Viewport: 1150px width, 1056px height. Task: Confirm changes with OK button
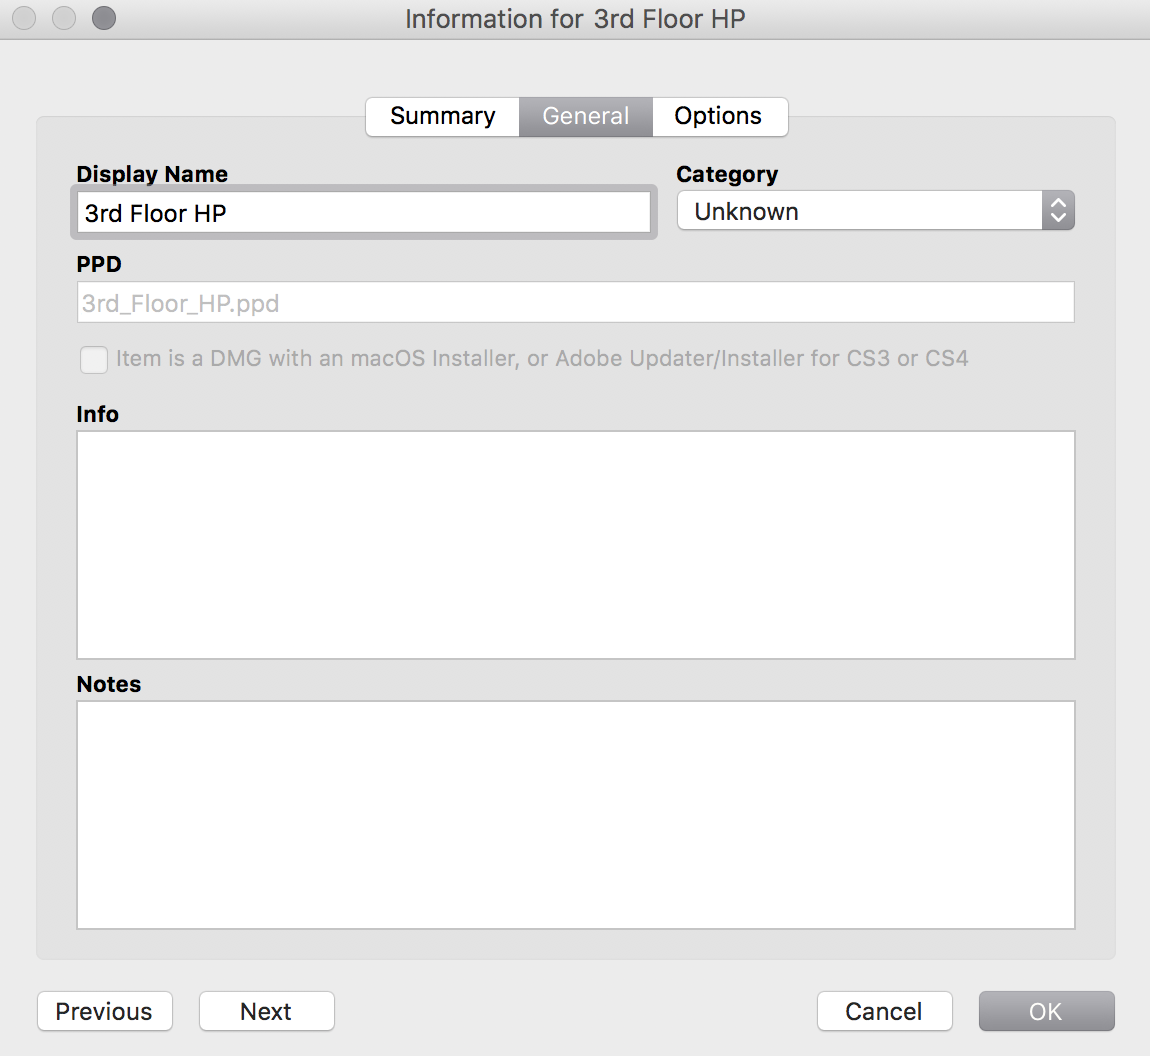pyautogui.click(x=1047, y=1011)
